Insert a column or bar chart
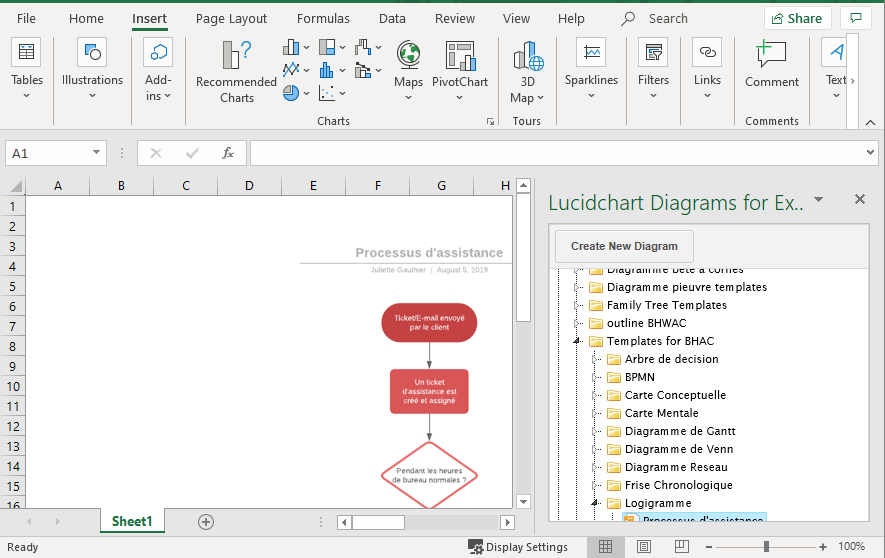Image resolution: width=885 pixels, height=558 pixels. coord(296,47)
